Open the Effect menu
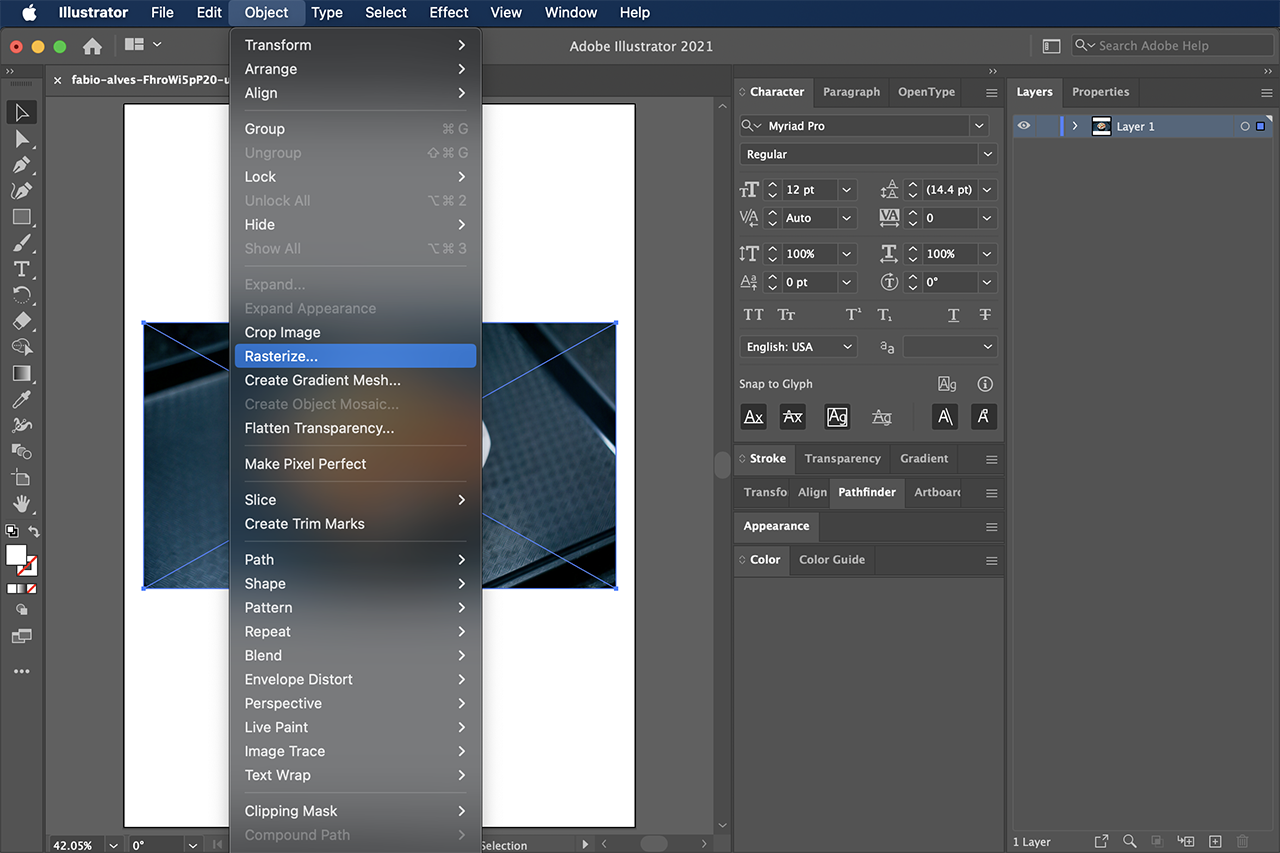This screenshot has width=1280, height=853. 448,13
